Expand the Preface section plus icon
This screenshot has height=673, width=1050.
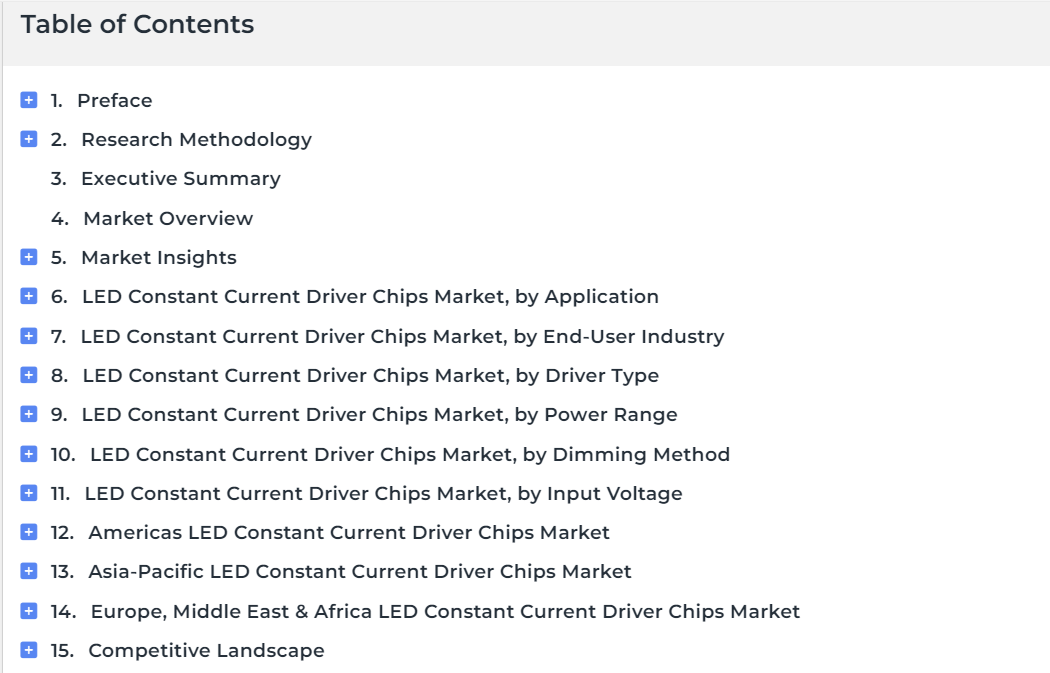[x=29, y=100]
